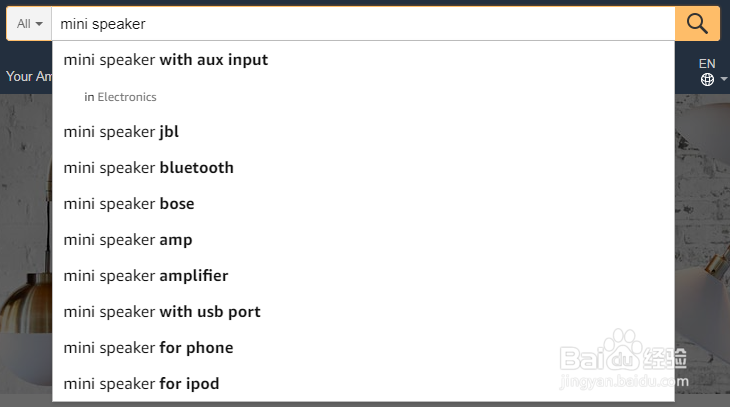Click the globe language icon
The image size is (730, 407).
point(707,80)
